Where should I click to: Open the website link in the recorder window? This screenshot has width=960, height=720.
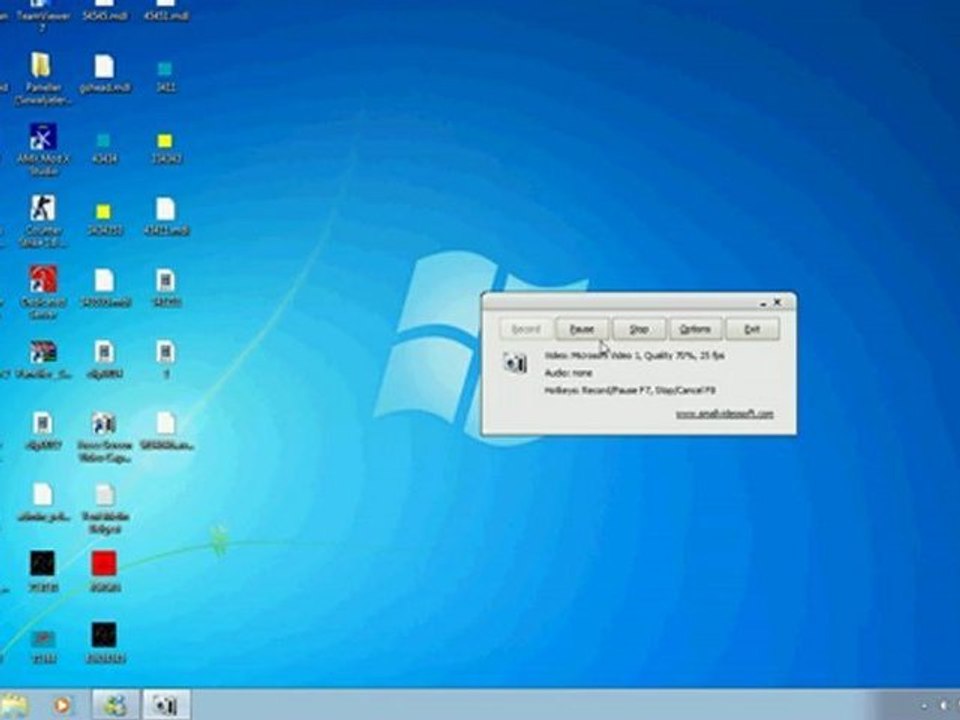(x=724, y=414)
